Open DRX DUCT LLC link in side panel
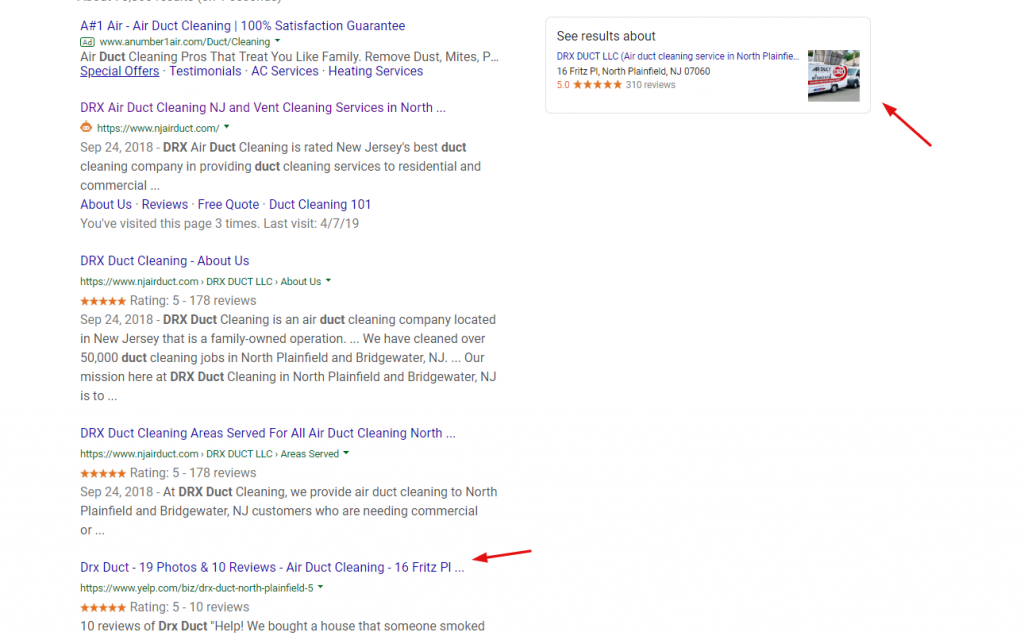1024x636 pixels. click(x=677, y=56)
